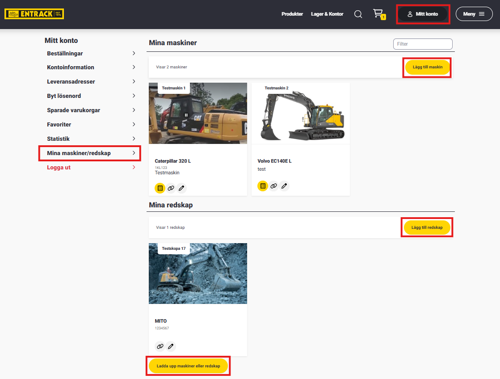This screenshot has width=500, height=379.
Task: Edit Volvo EC140E L with pencil icon
Action: (x=284, y=186)
